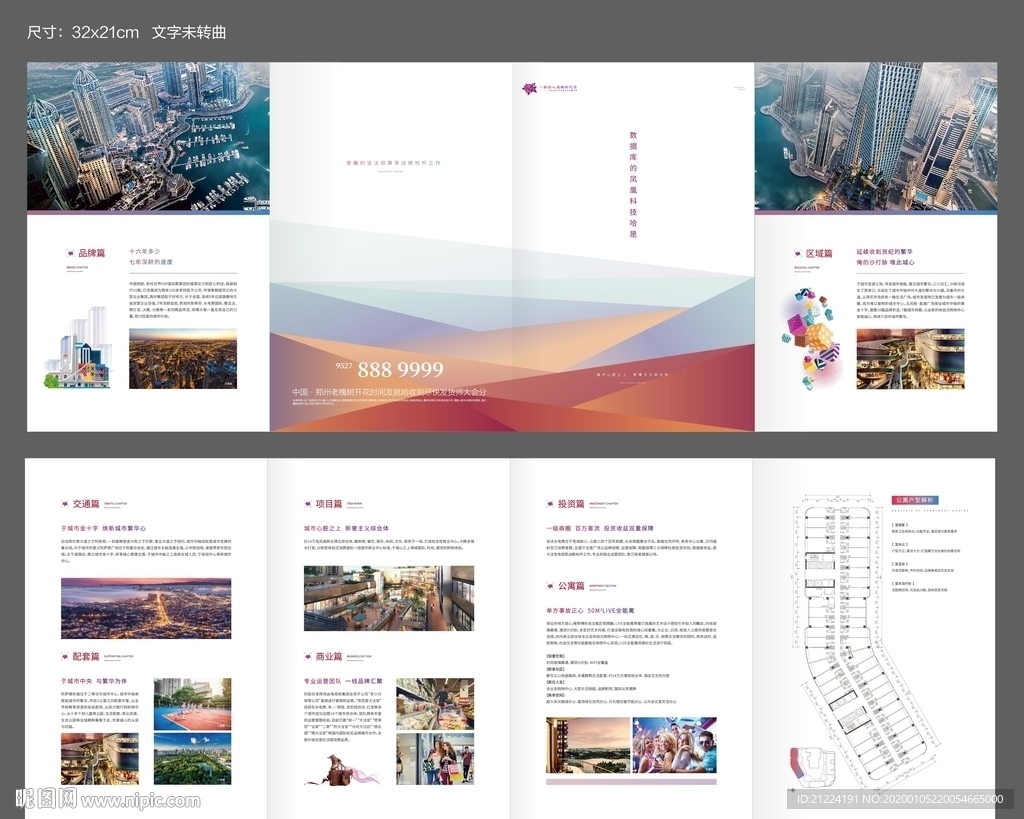Screen dimensions: 1024x819
Task: Click the 俺的沙打脉 唯此城心 subtitle
Action: (886, 262)
